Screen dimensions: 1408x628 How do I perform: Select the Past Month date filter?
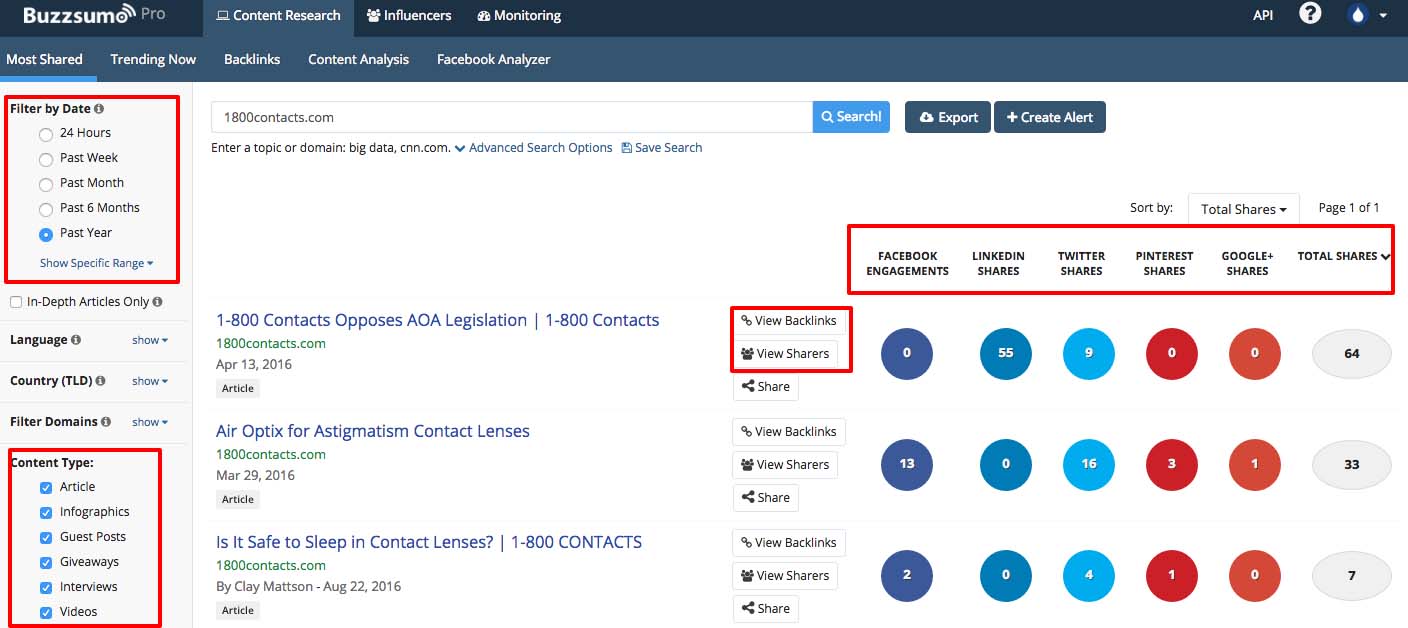pyautogui.click(x=46, y=184)
